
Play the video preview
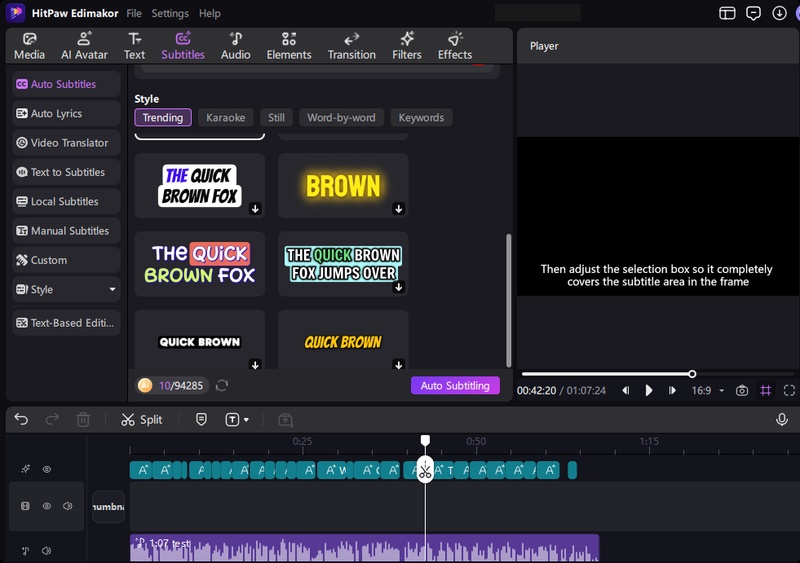tap(648, 390)
